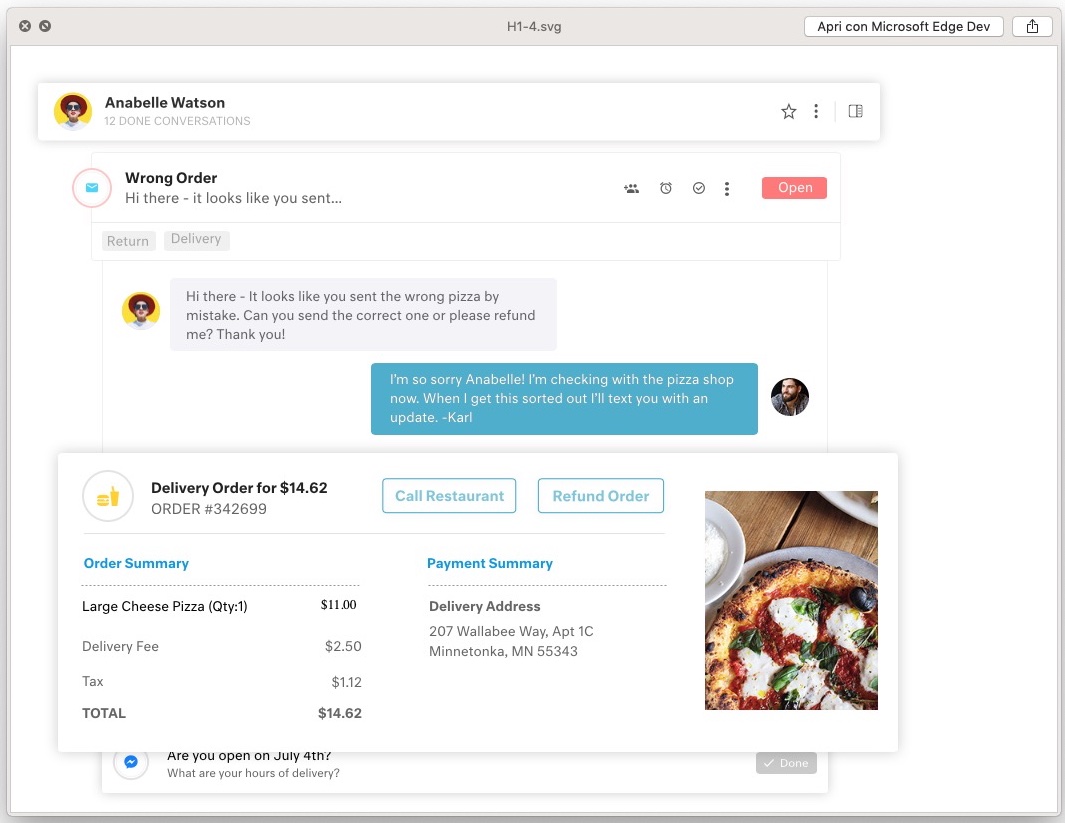Viewport: 1065px width, 823px height.
Task: Click the $1.12 tax amount
Action: [346, 682]
